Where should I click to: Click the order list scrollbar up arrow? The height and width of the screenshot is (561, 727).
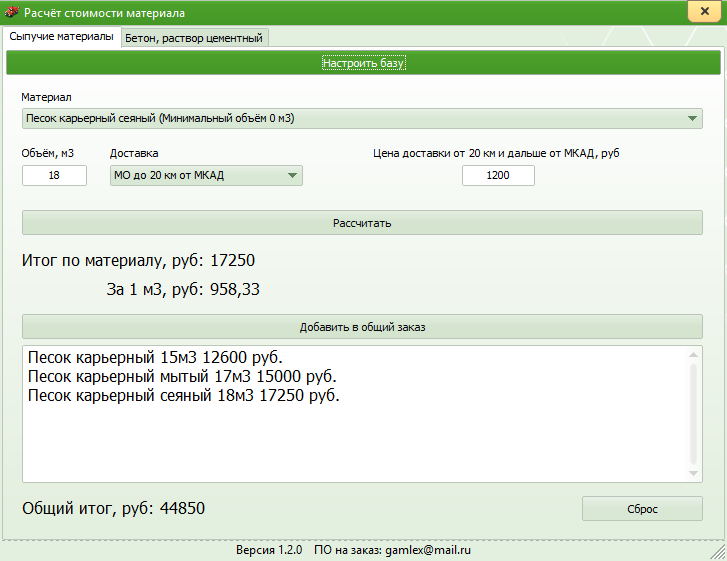pyautogui.click(x=694, y=355)
